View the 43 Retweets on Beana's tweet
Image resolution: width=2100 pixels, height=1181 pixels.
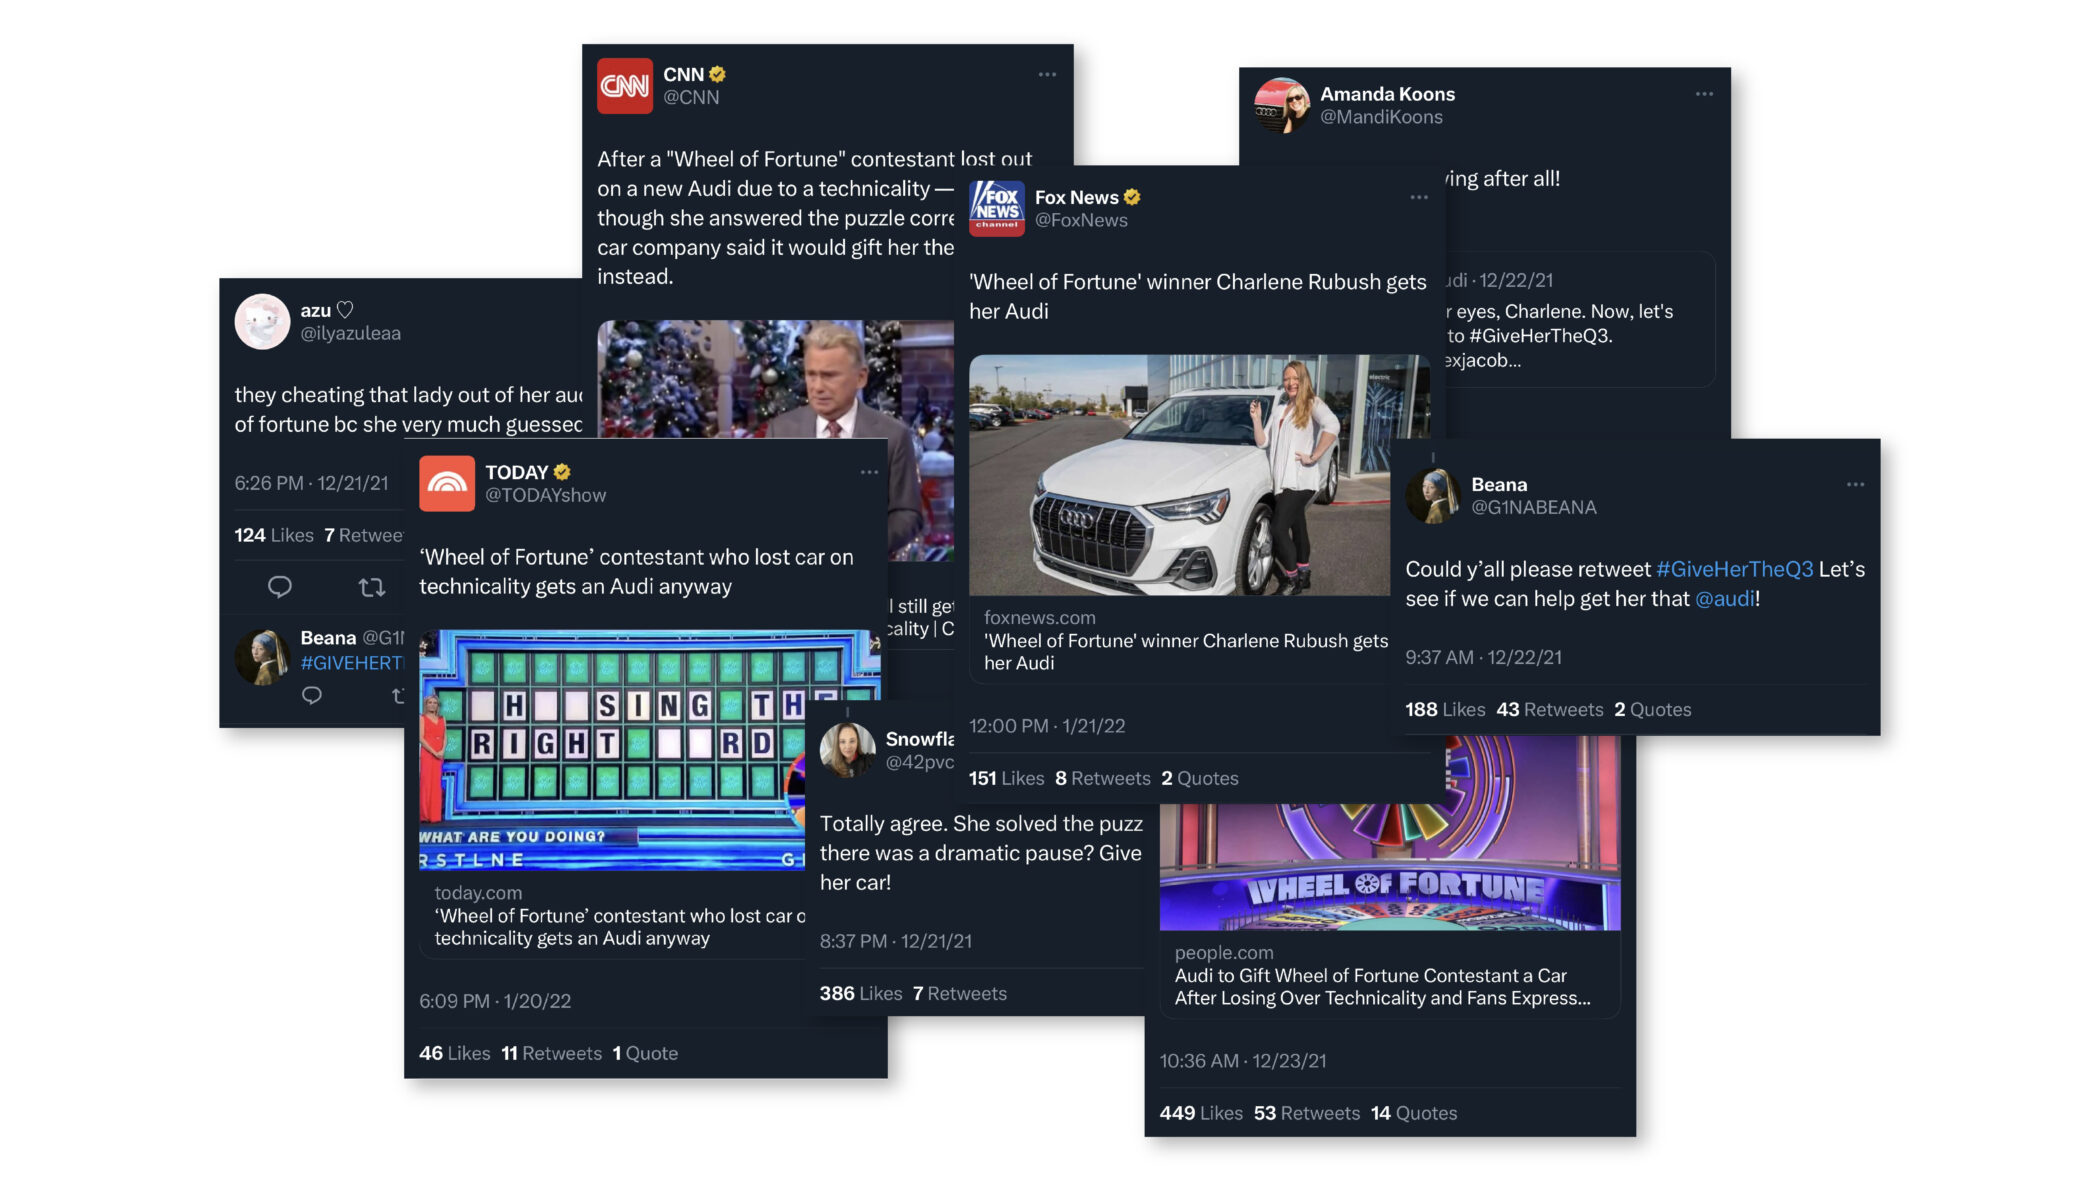pos(1549,709)
